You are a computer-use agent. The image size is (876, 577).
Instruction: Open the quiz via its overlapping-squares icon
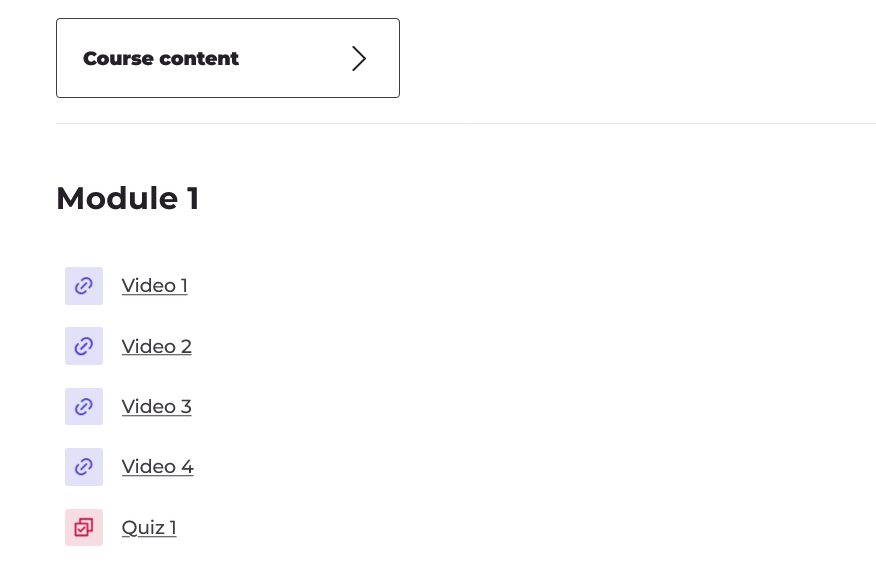[x=84, y=527]
